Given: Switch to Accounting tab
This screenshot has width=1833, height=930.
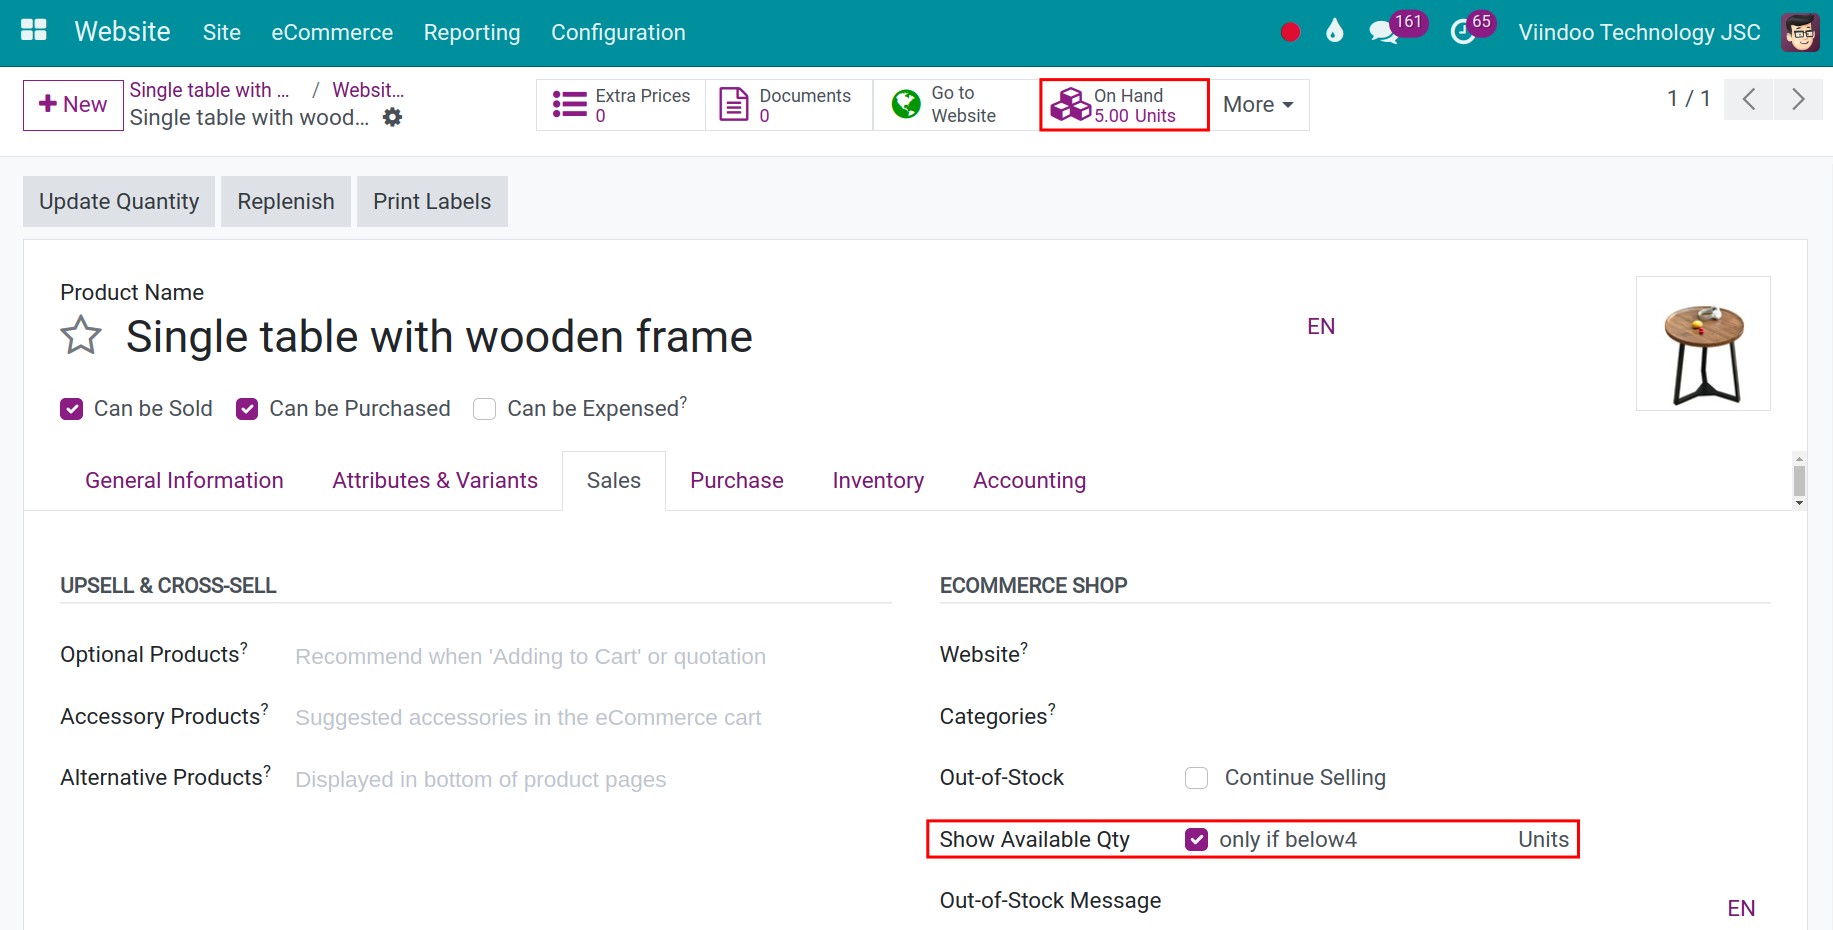Looking at the screenshot, I should click(x=1029, y=481).
